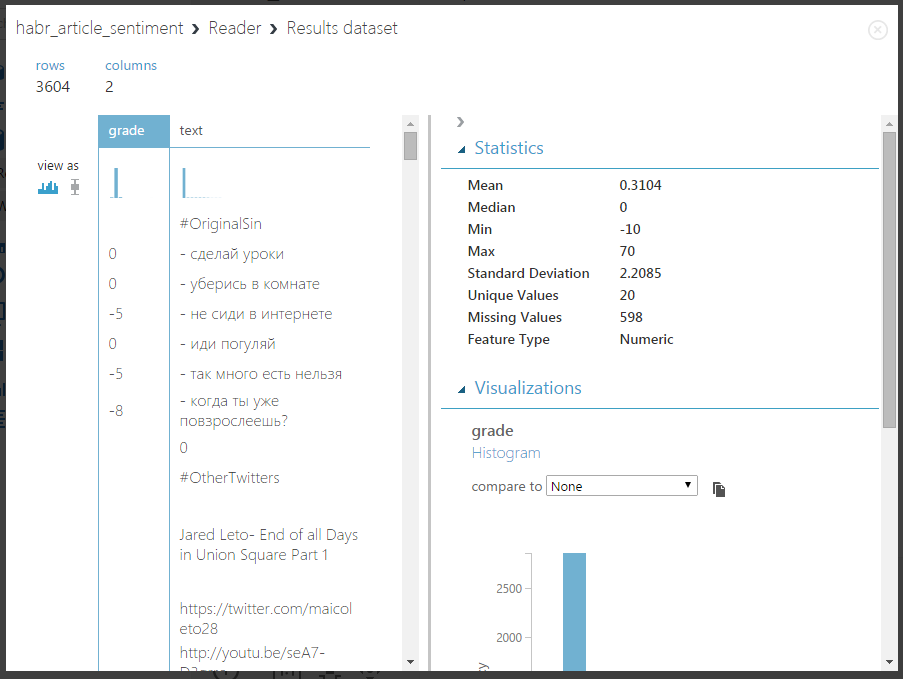
Task: Go to habr_article_sentiment breadcrumb
Action: 99,28
